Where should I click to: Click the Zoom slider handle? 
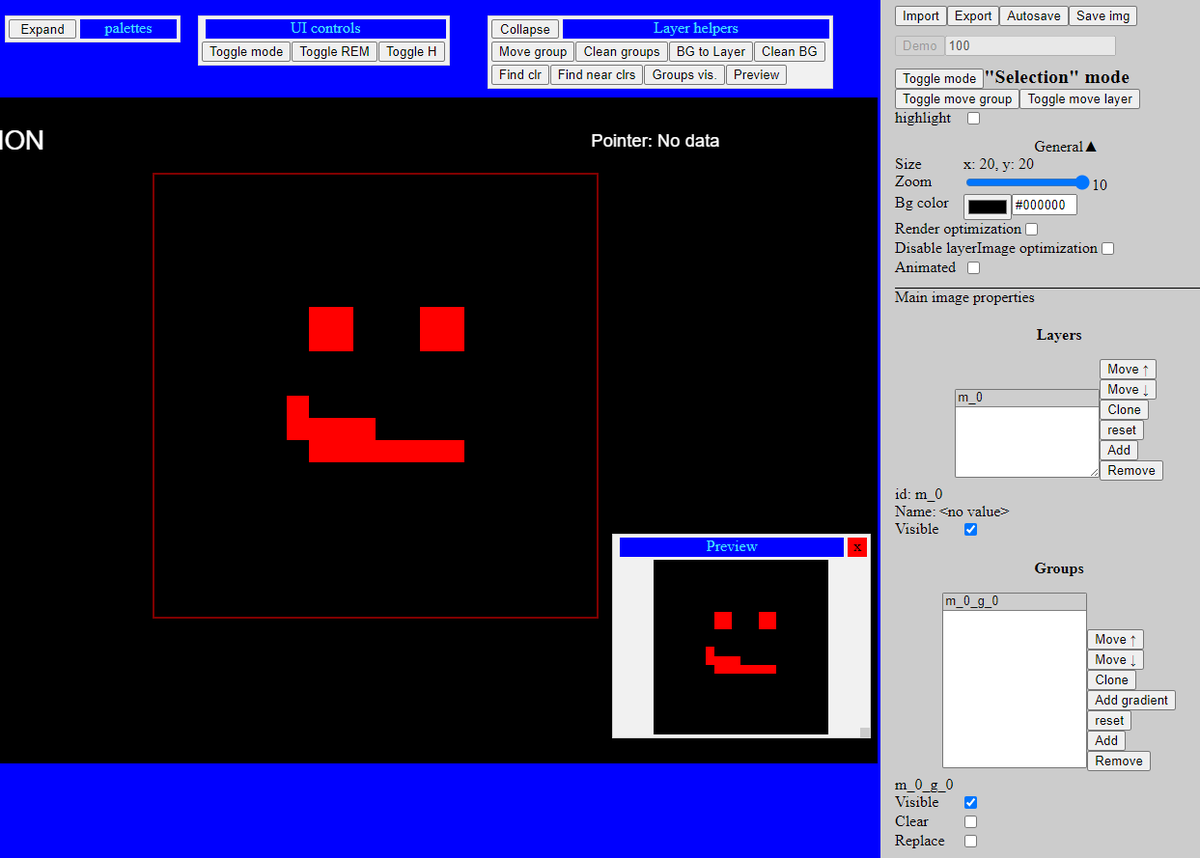[x=1082, y=182]
